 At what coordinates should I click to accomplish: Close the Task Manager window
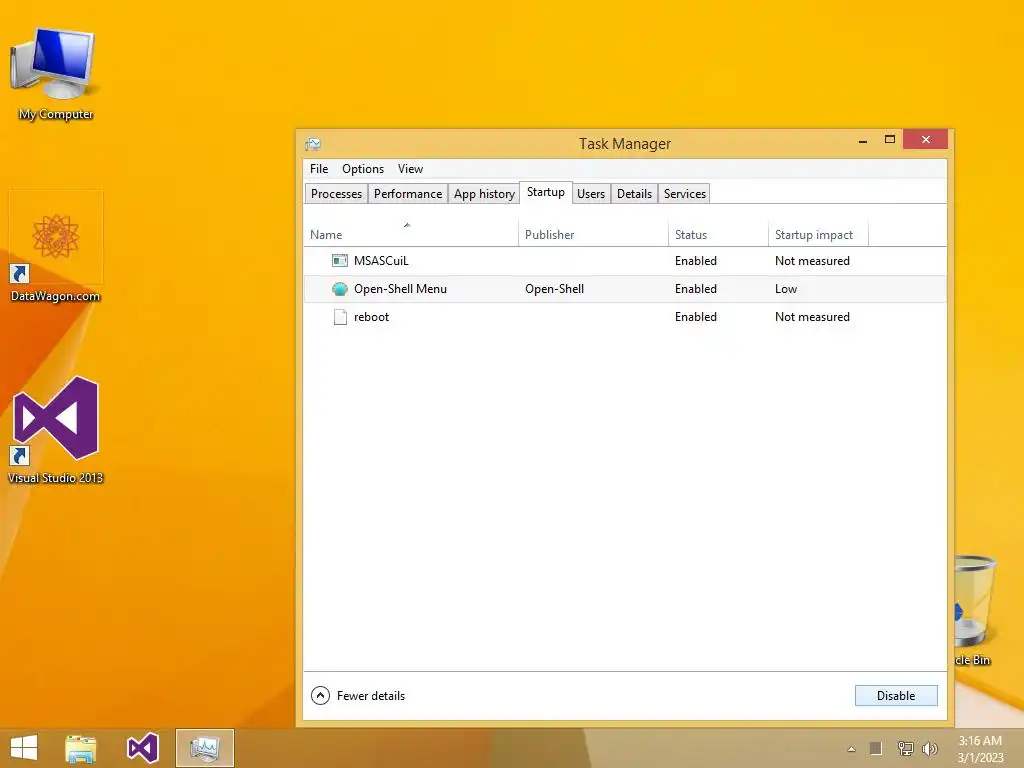[925, 139]
